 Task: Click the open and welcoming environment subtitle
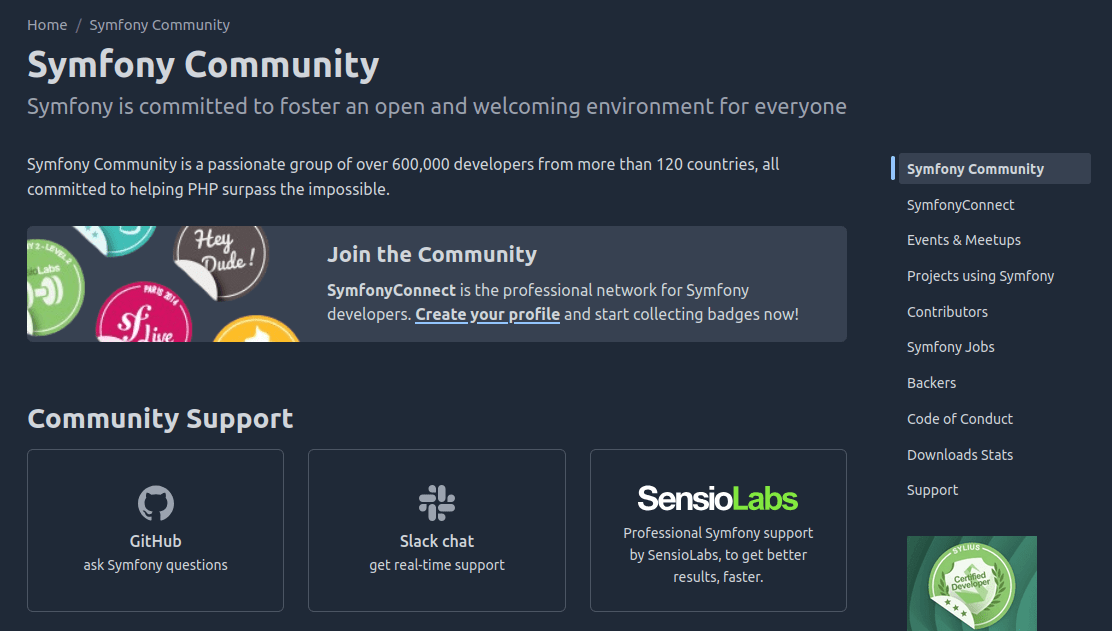point(437,106)
